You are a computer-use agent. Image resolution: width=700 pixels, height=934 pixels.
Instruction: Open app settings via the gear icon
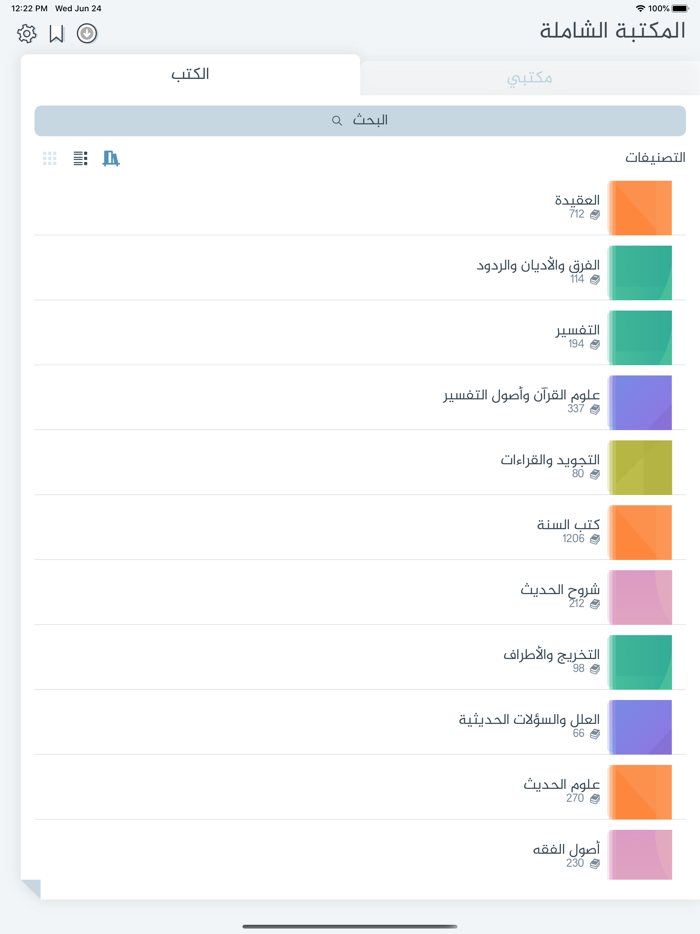28,33
